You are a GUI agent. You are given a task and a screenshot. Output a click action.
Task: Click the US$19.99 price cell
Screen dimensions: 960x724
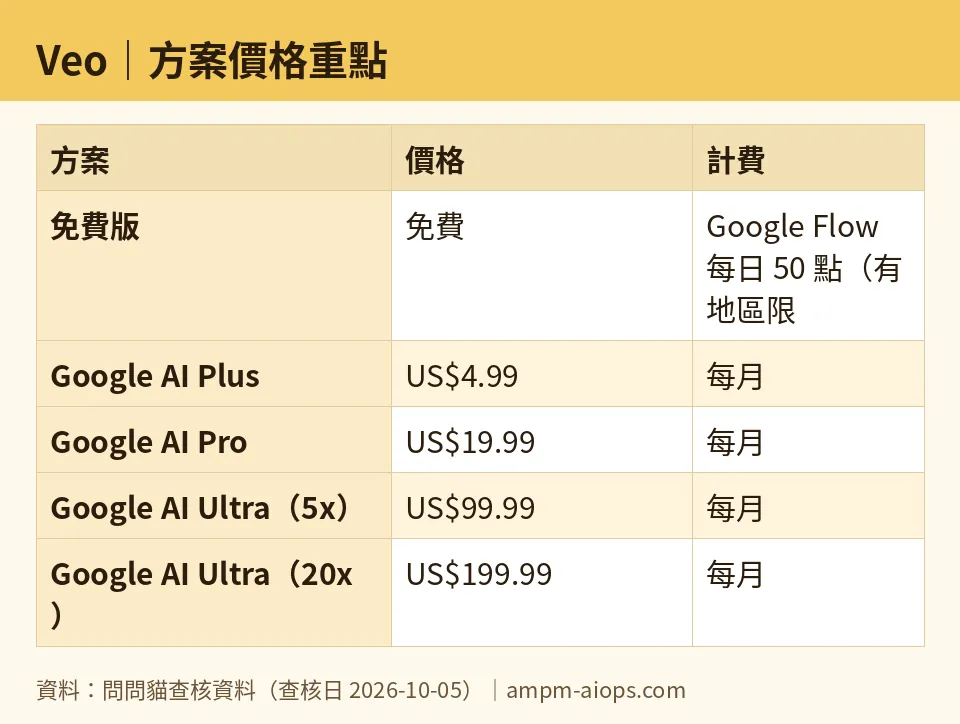coord(542,440)
